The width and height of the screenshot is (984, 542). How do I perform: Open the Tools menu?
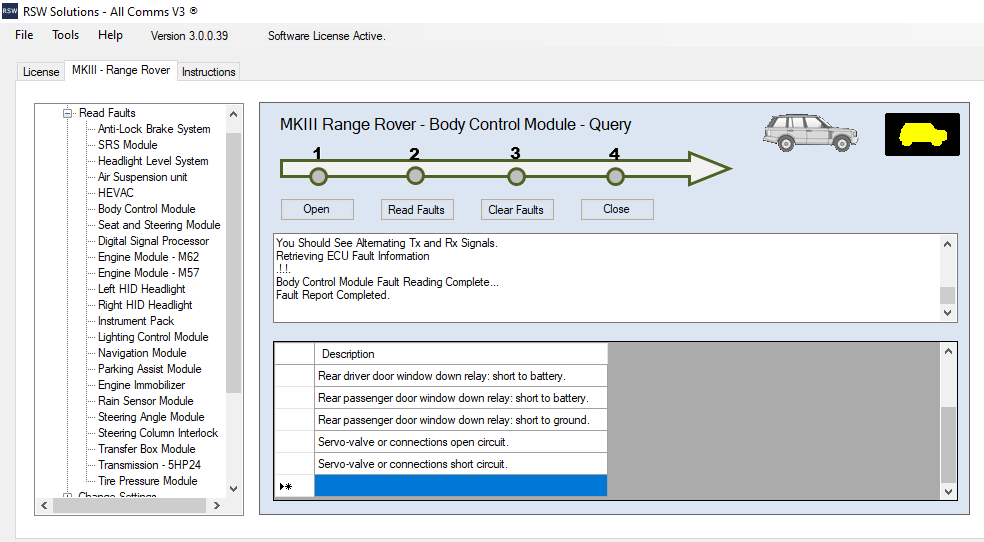(x=65, y=35)
